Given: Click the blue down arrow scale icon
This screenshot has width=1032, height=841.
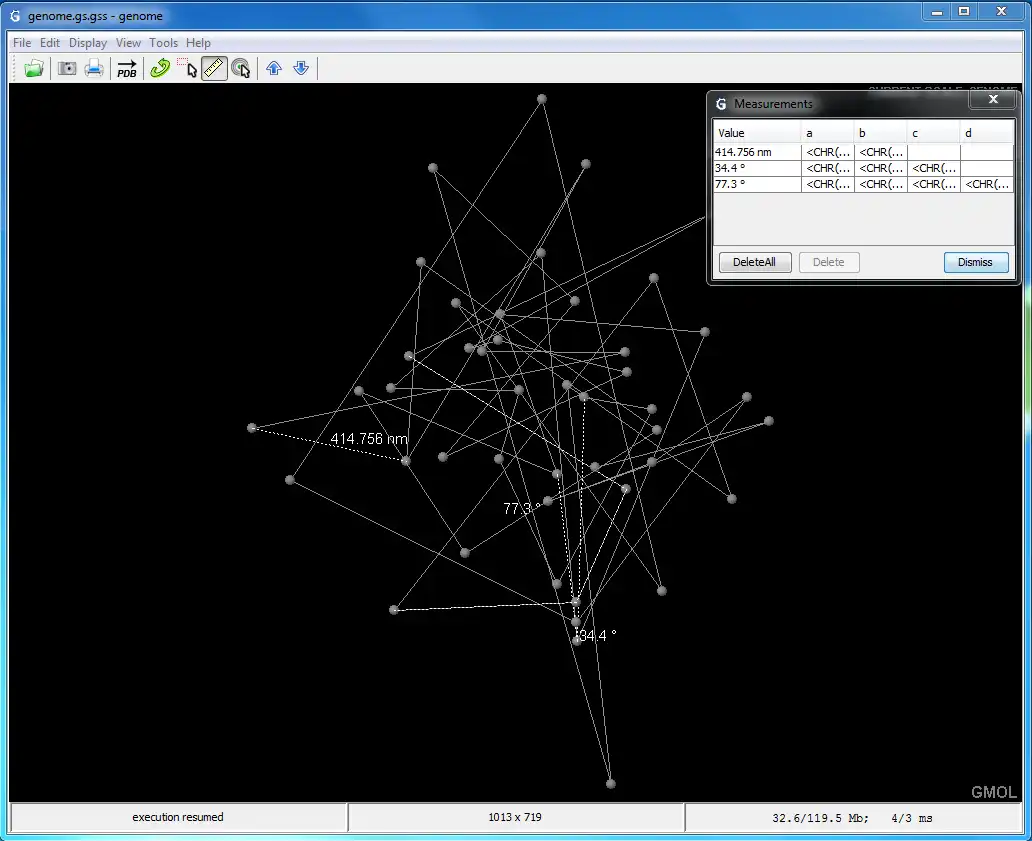Looking at the screenshot, I should click(x=301, y=68).
